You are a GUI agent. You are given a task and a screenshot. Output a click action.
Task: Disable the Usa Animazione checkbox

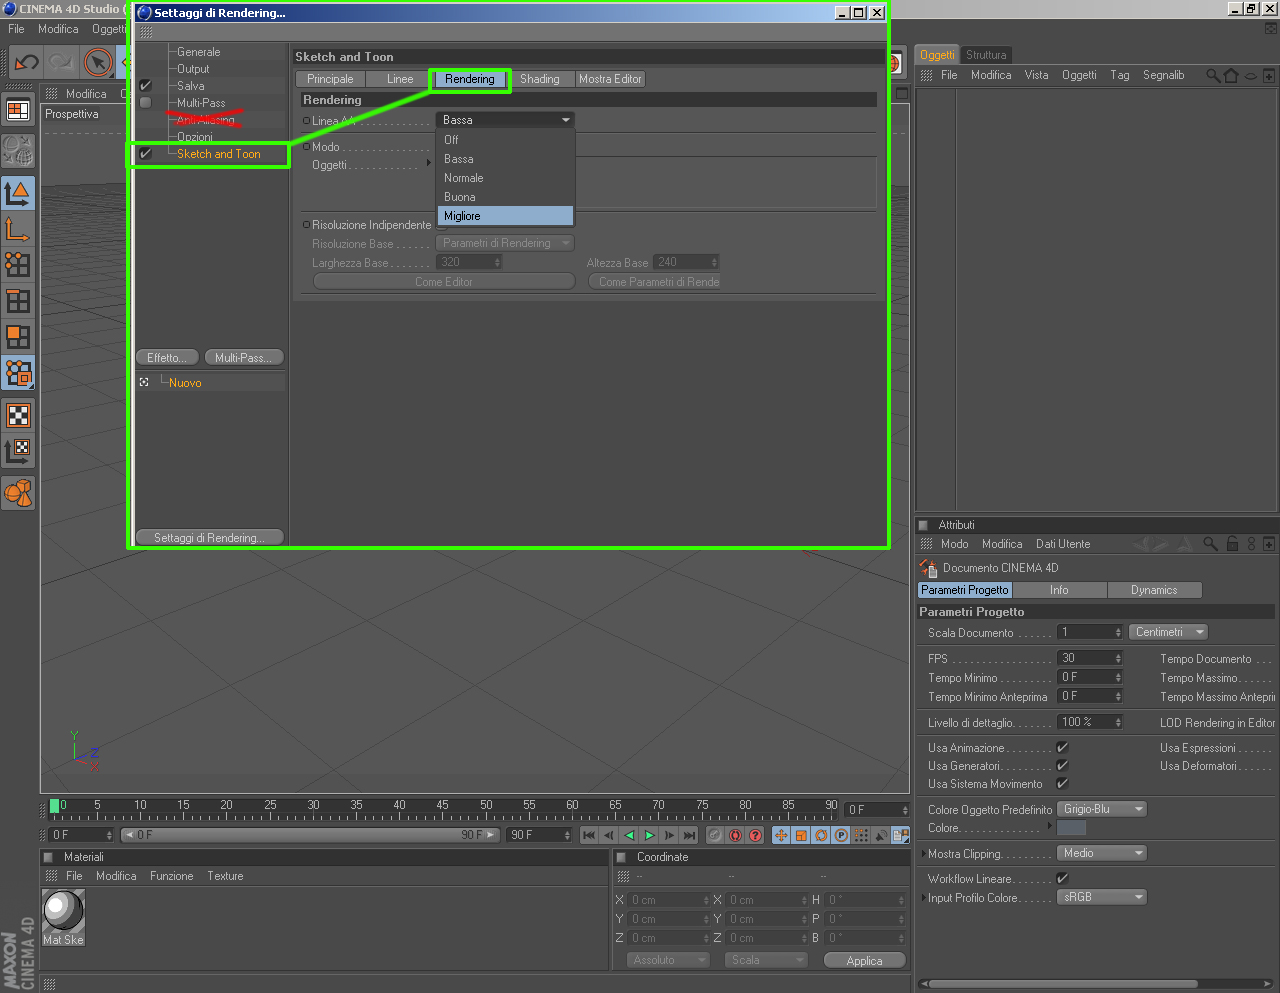tap(1062, 747)
